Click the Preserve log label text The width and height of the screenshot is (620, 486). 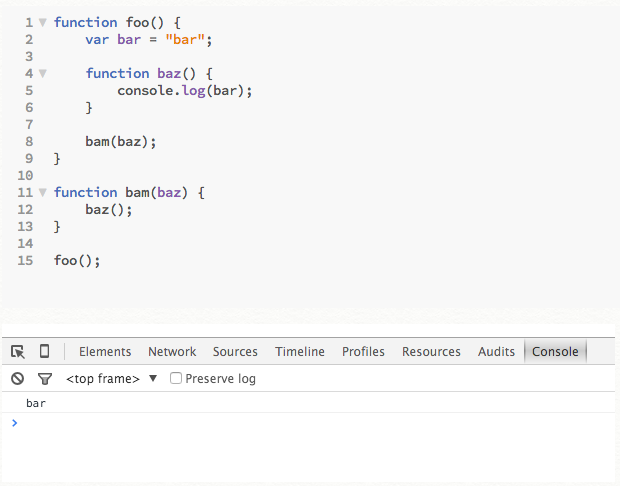tap(220, 379)
